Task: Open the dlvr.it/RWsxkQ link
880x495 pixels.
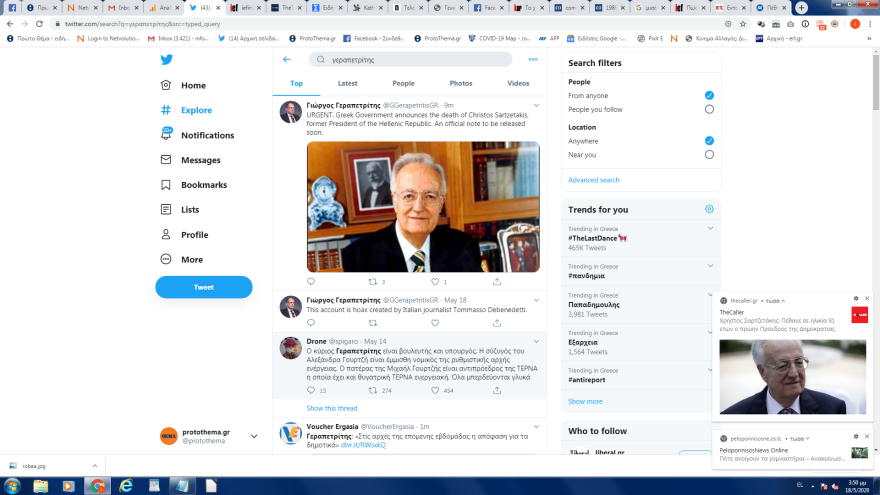Action: point(363,445)
